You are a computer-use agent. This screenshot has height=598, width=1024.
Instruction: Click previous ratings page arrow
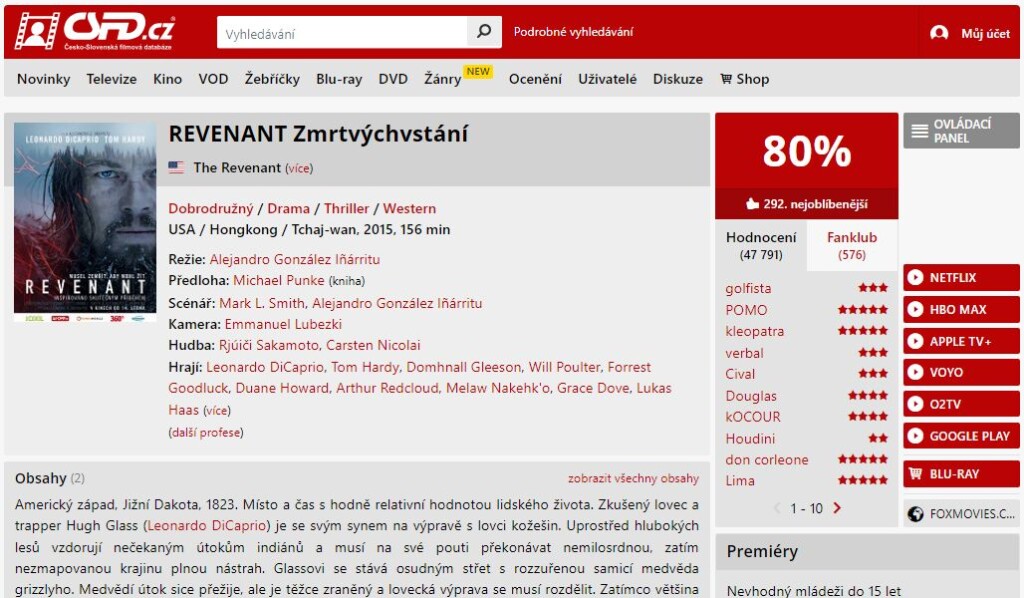pyautogui.click(x=777, y=508)
